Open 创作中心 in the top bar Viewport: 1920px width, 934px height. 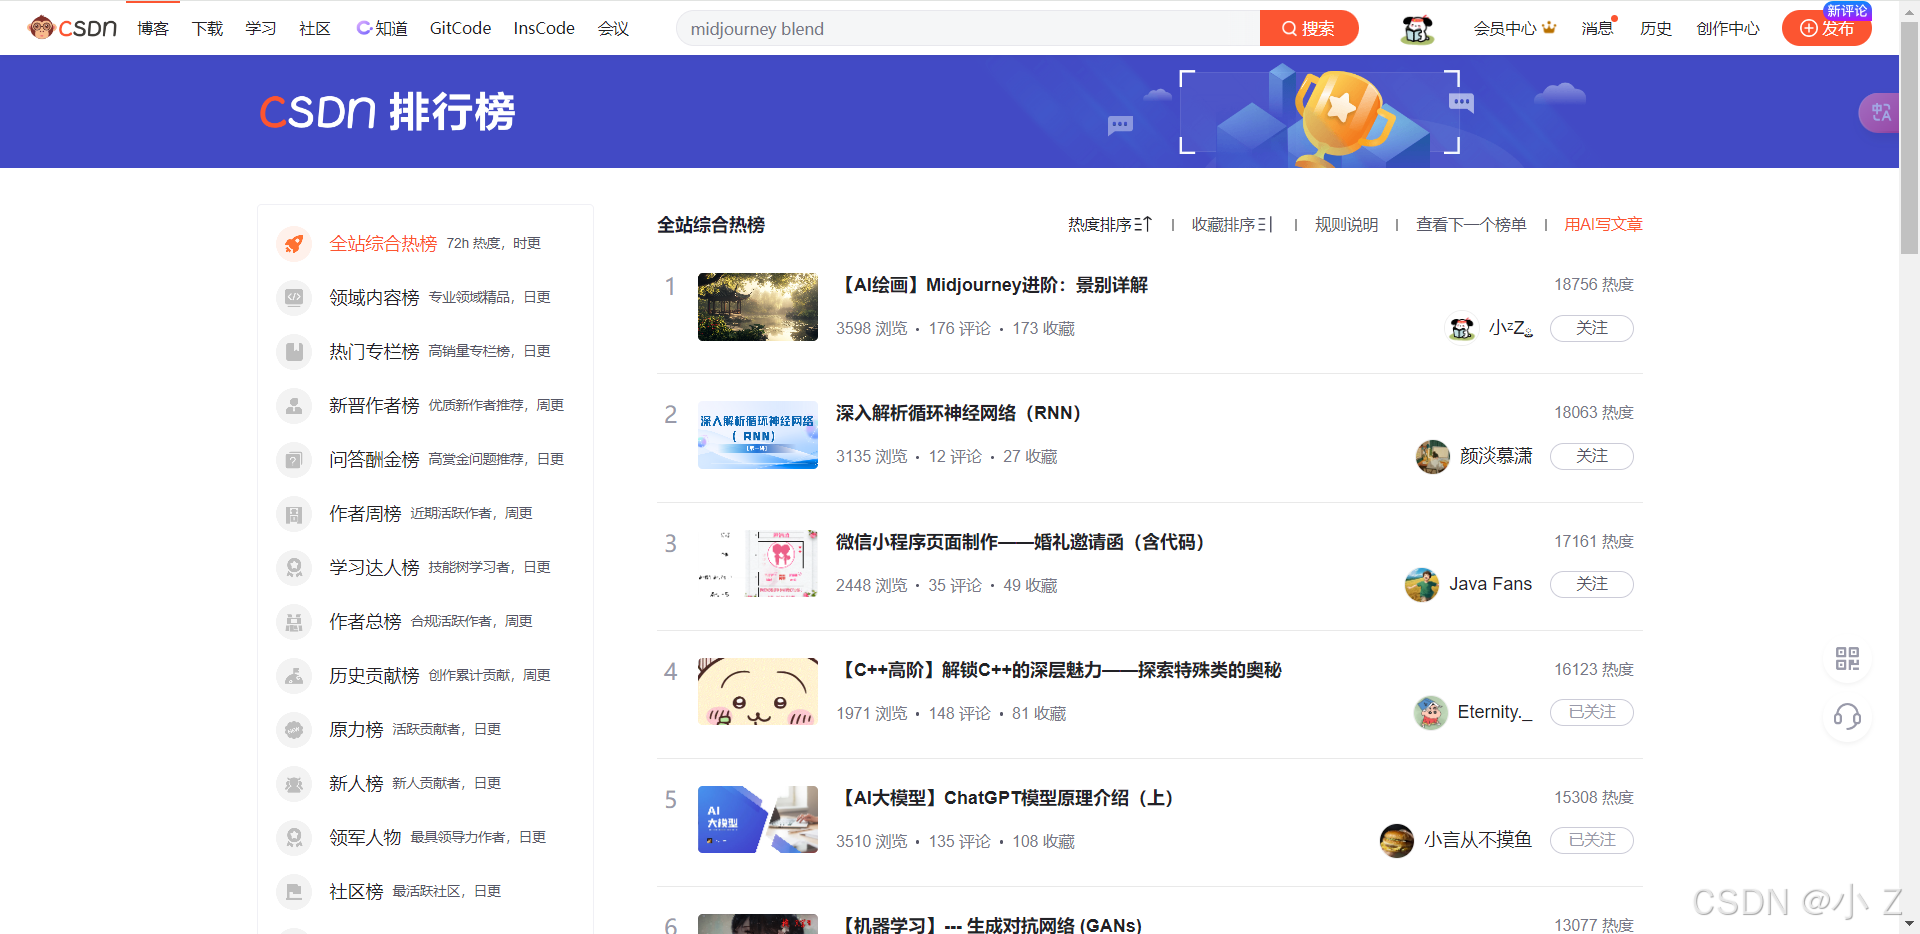pyautogui.click(x=1727, y=29)
